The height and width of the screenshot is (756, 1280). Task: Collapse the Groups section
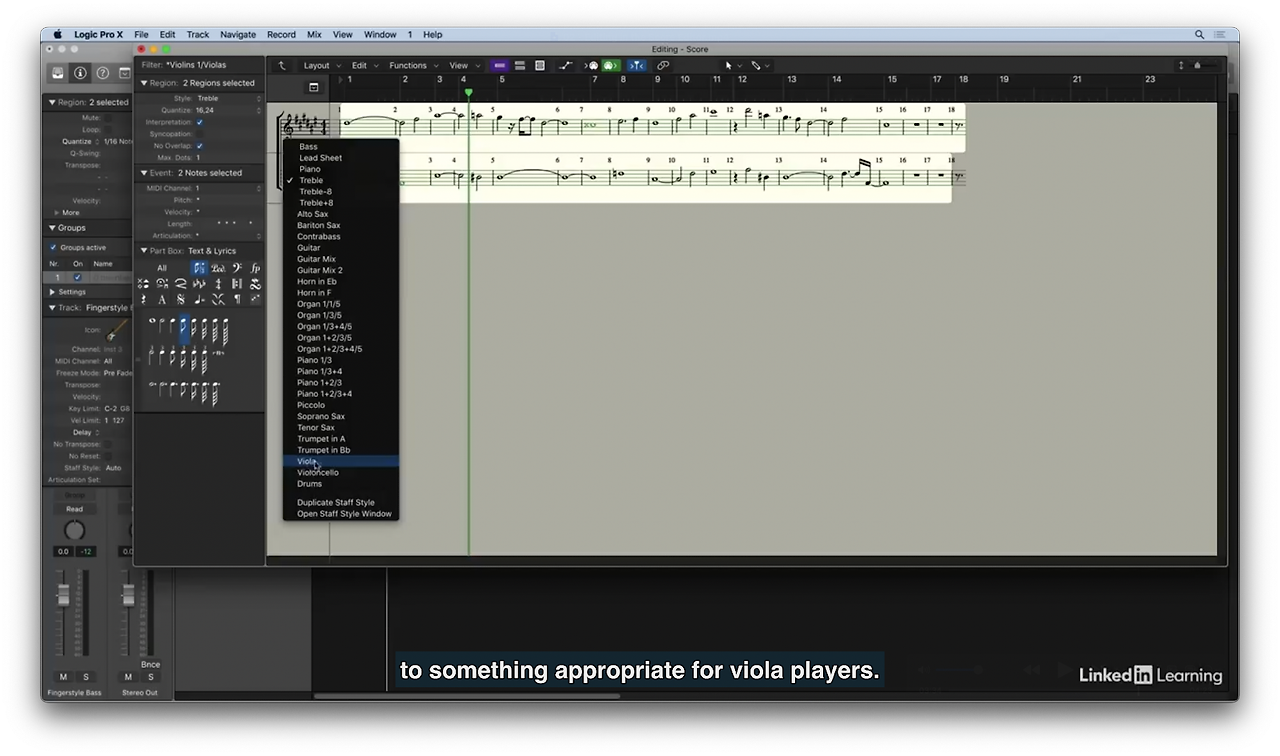coord(52,228)
